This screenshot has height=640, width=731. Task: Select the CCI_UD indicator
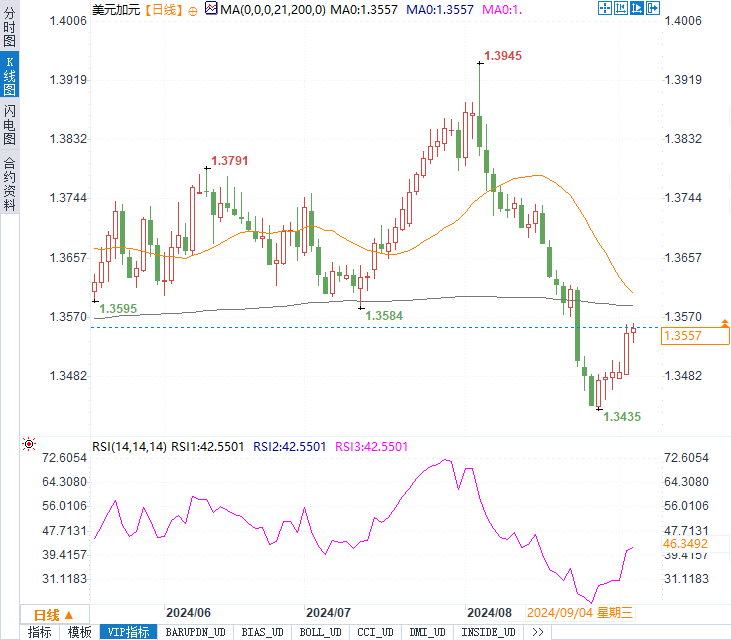coord(375,632)
